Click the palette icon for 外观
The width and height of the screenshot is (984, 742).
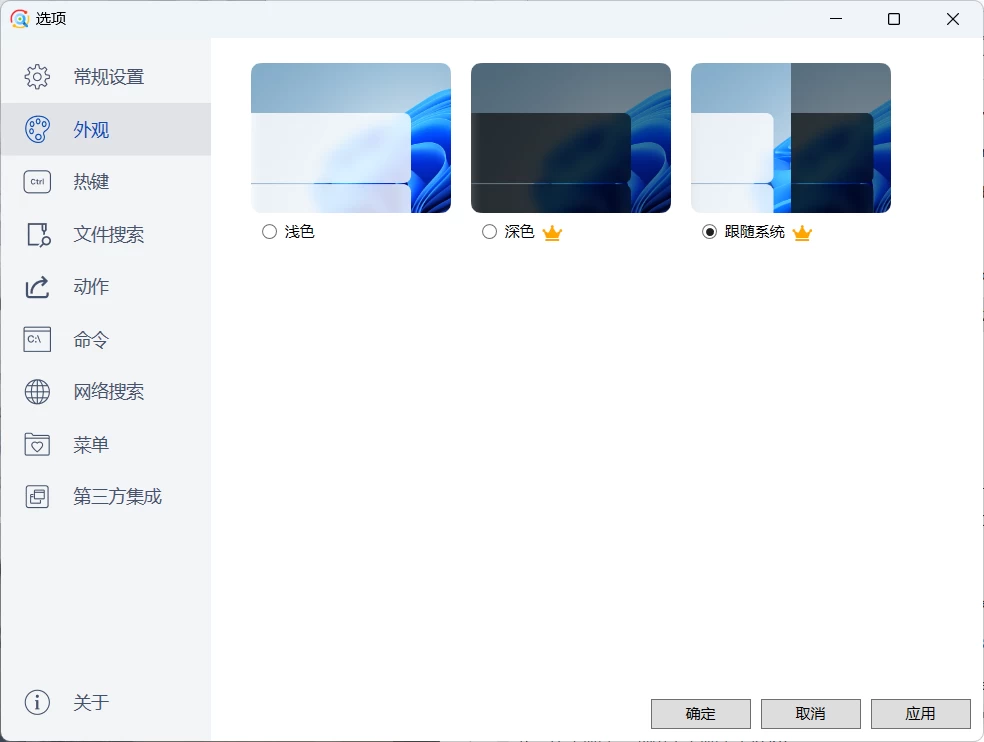(x=37, y=129)
